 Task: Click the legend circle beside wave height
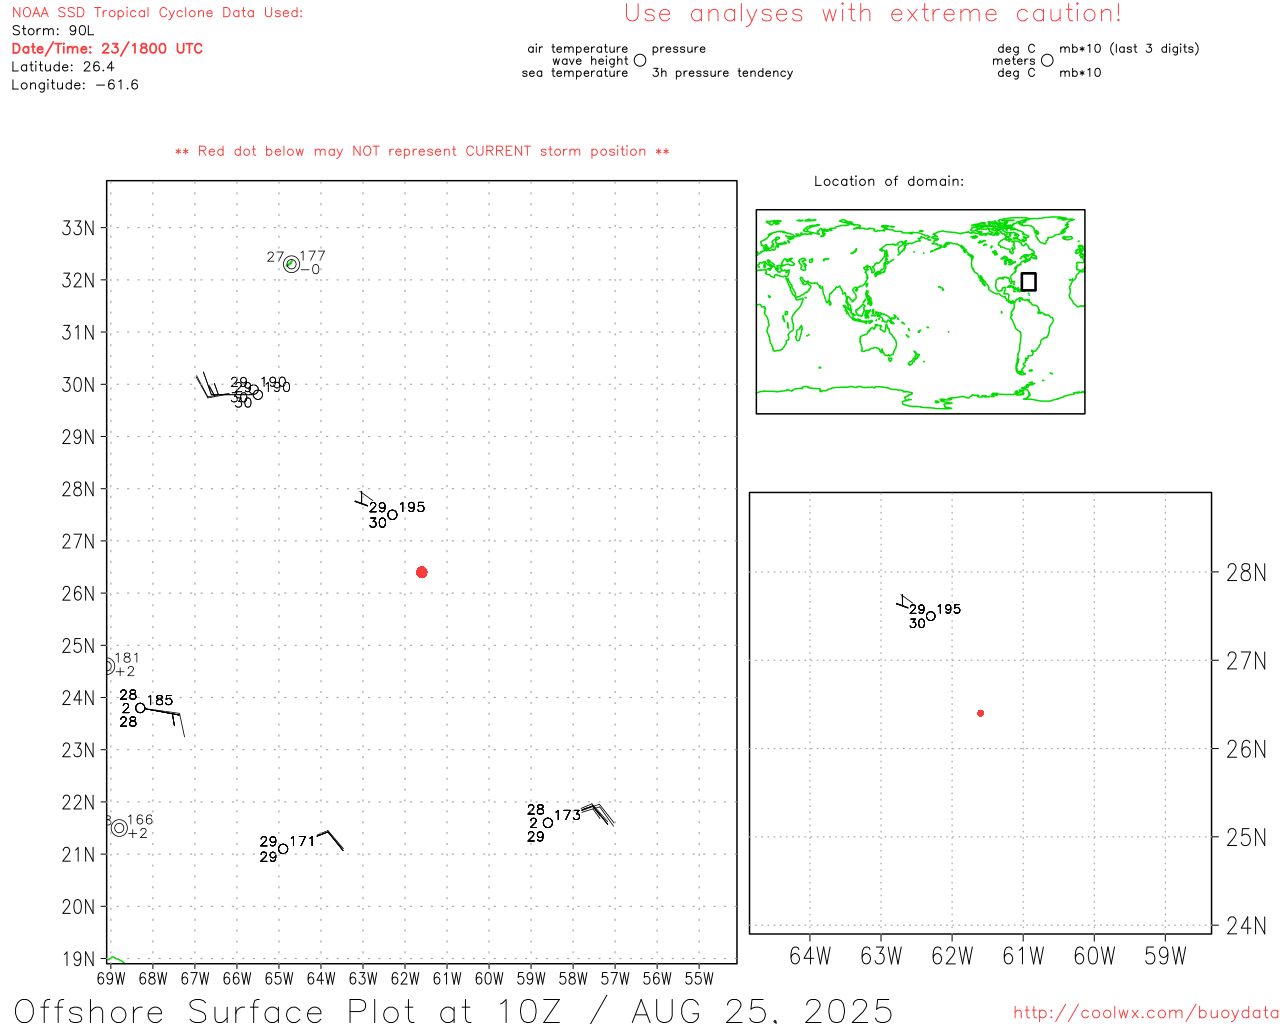point(640,60)
